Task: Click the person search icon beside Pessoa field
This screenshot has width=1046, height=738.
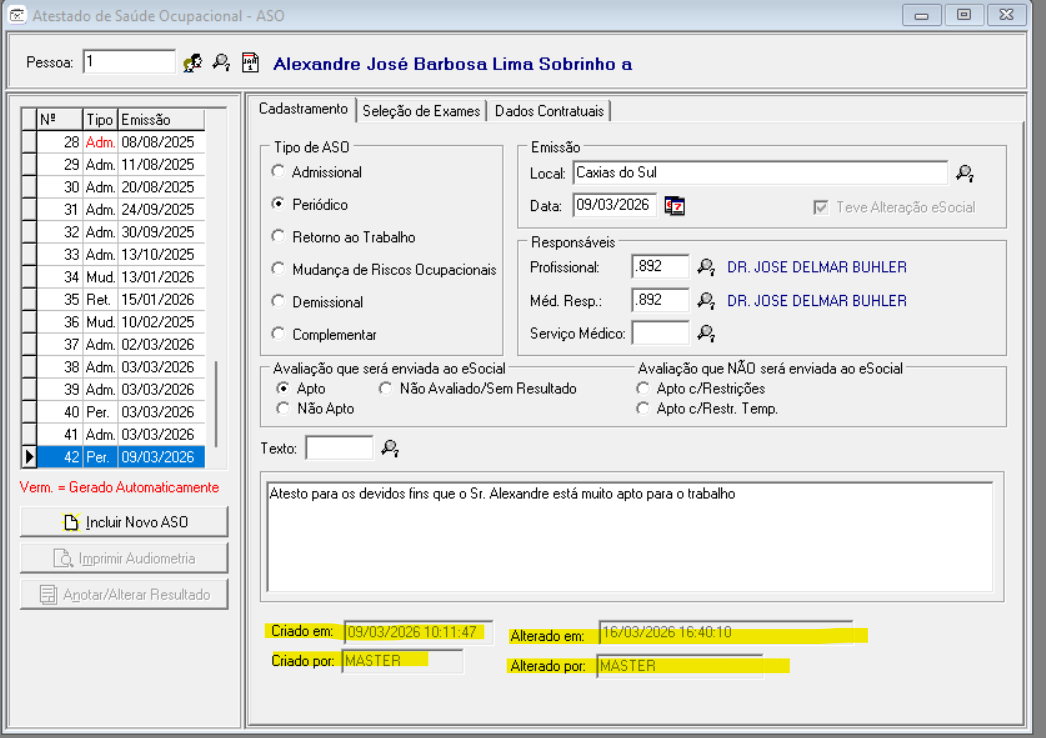Action: pos(192,63)
